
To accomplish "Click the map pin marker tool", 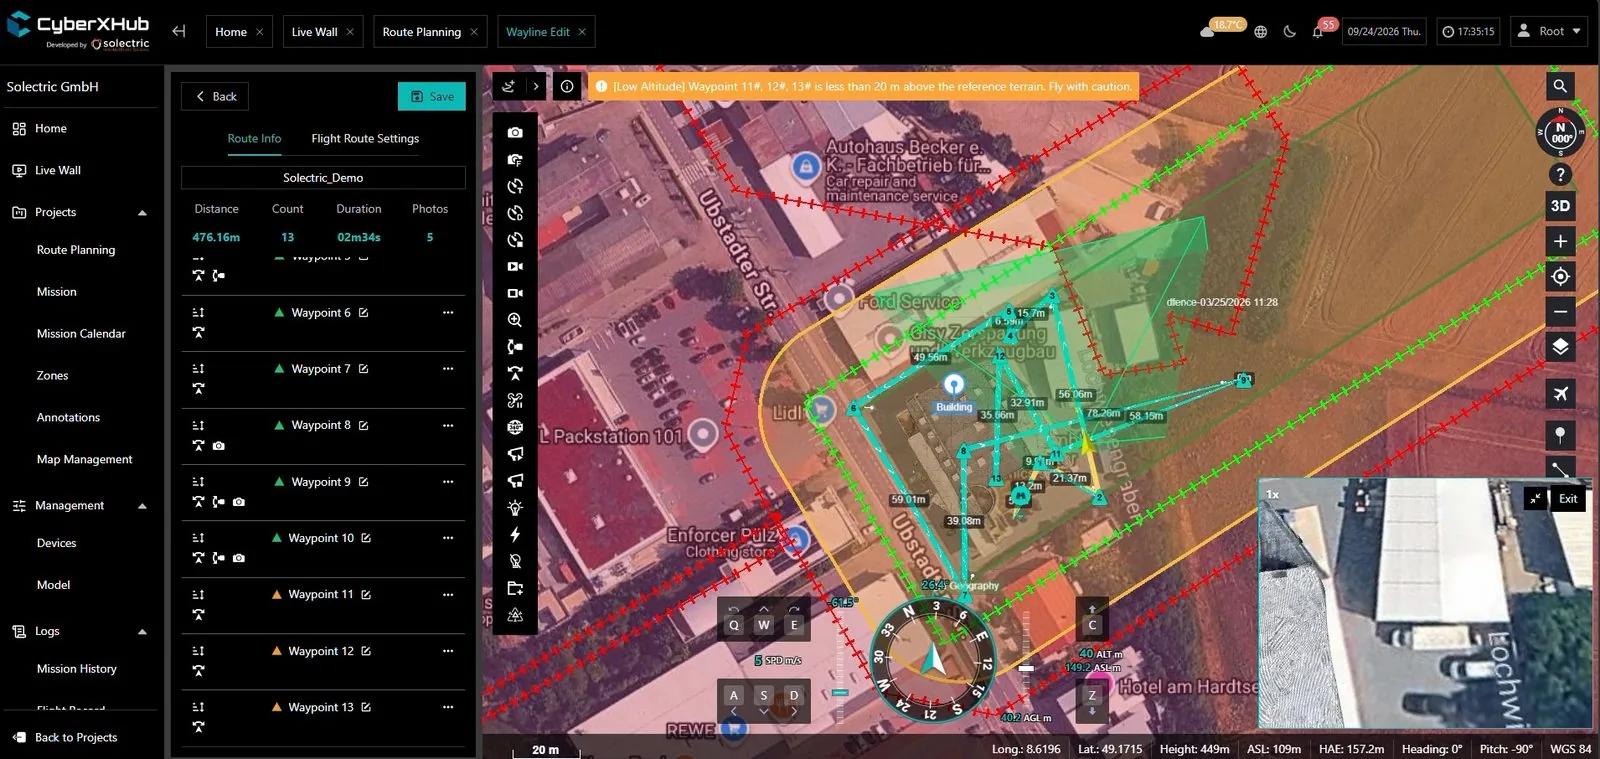I will (x=1560, y=435).
